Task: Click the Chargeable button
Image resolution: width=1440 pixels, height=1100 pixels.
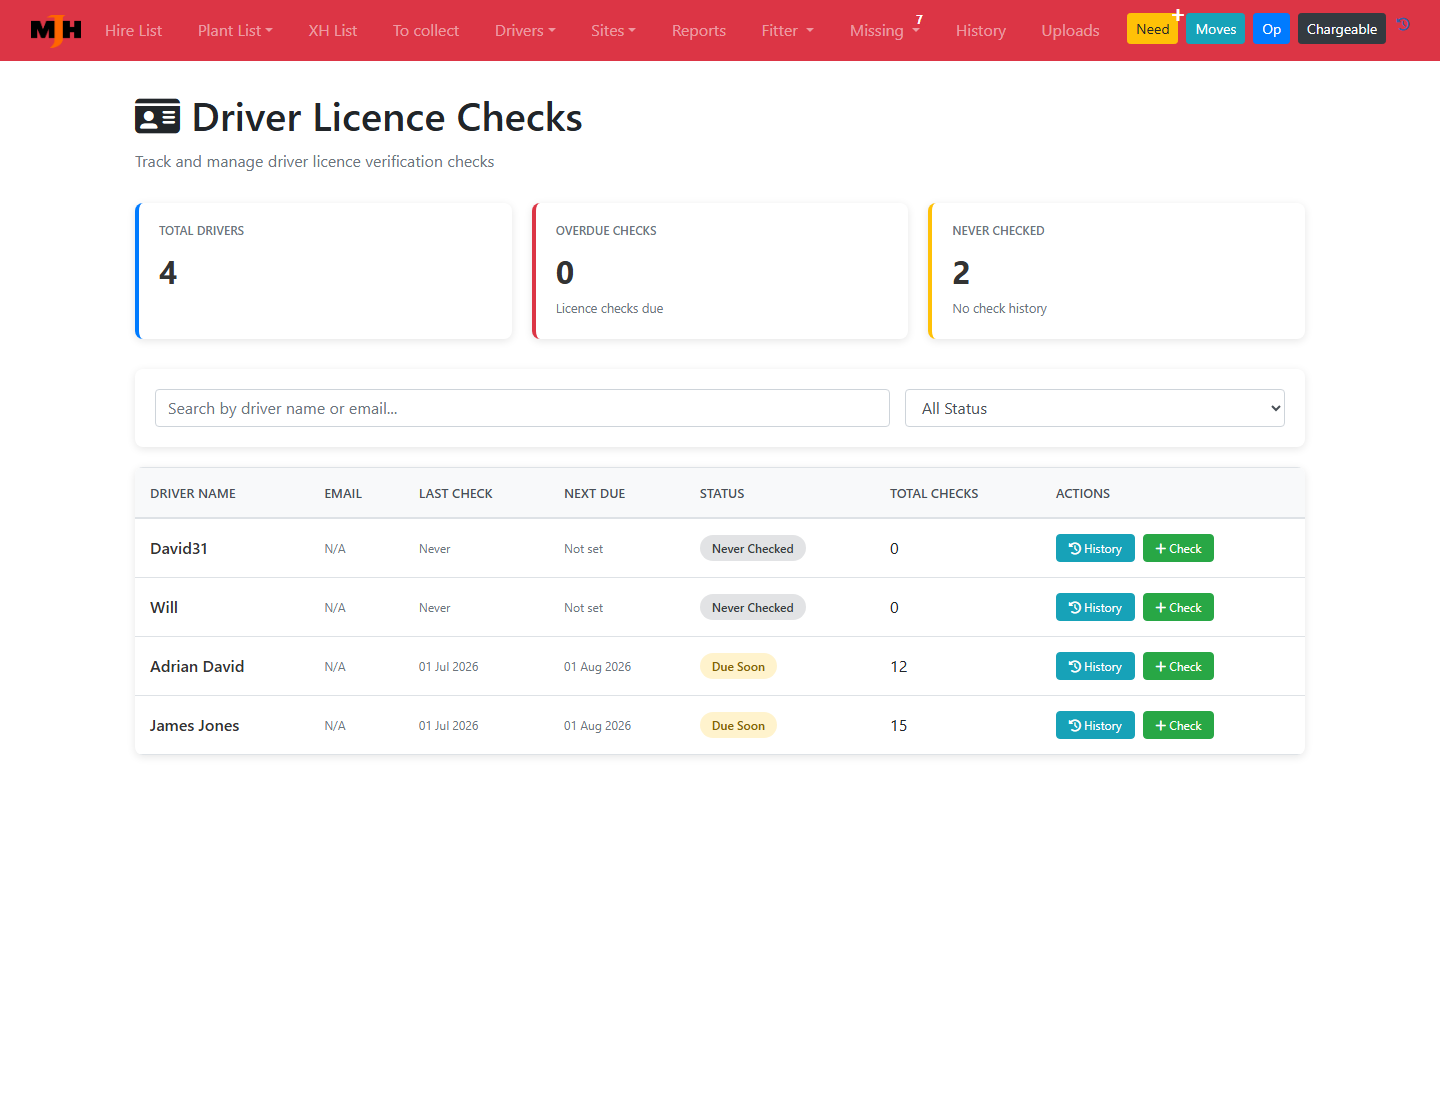Action: [1342, 29]
